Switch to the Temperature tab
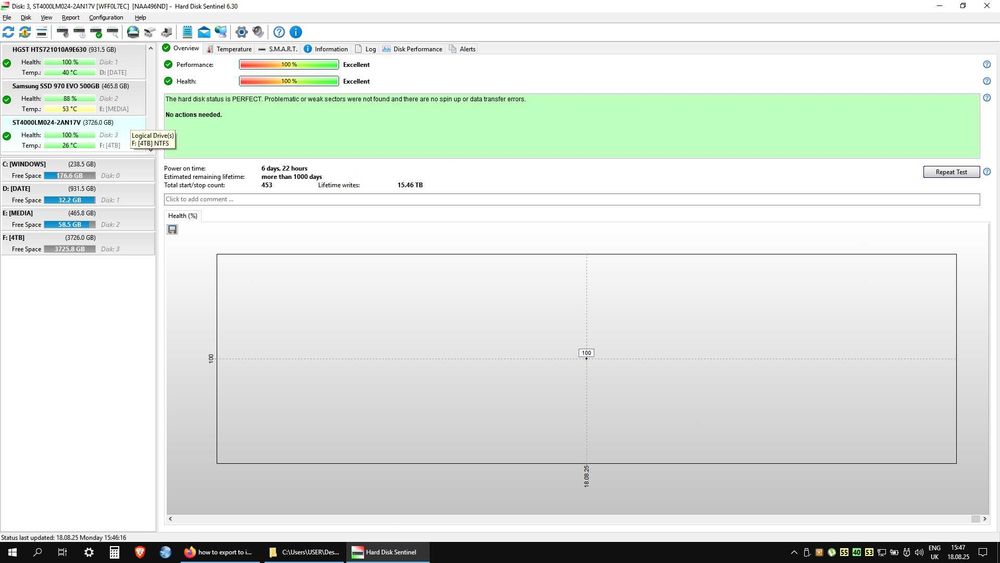Image resolution: width=1000 pixels, height=563 pixels. tap(229, 49)
